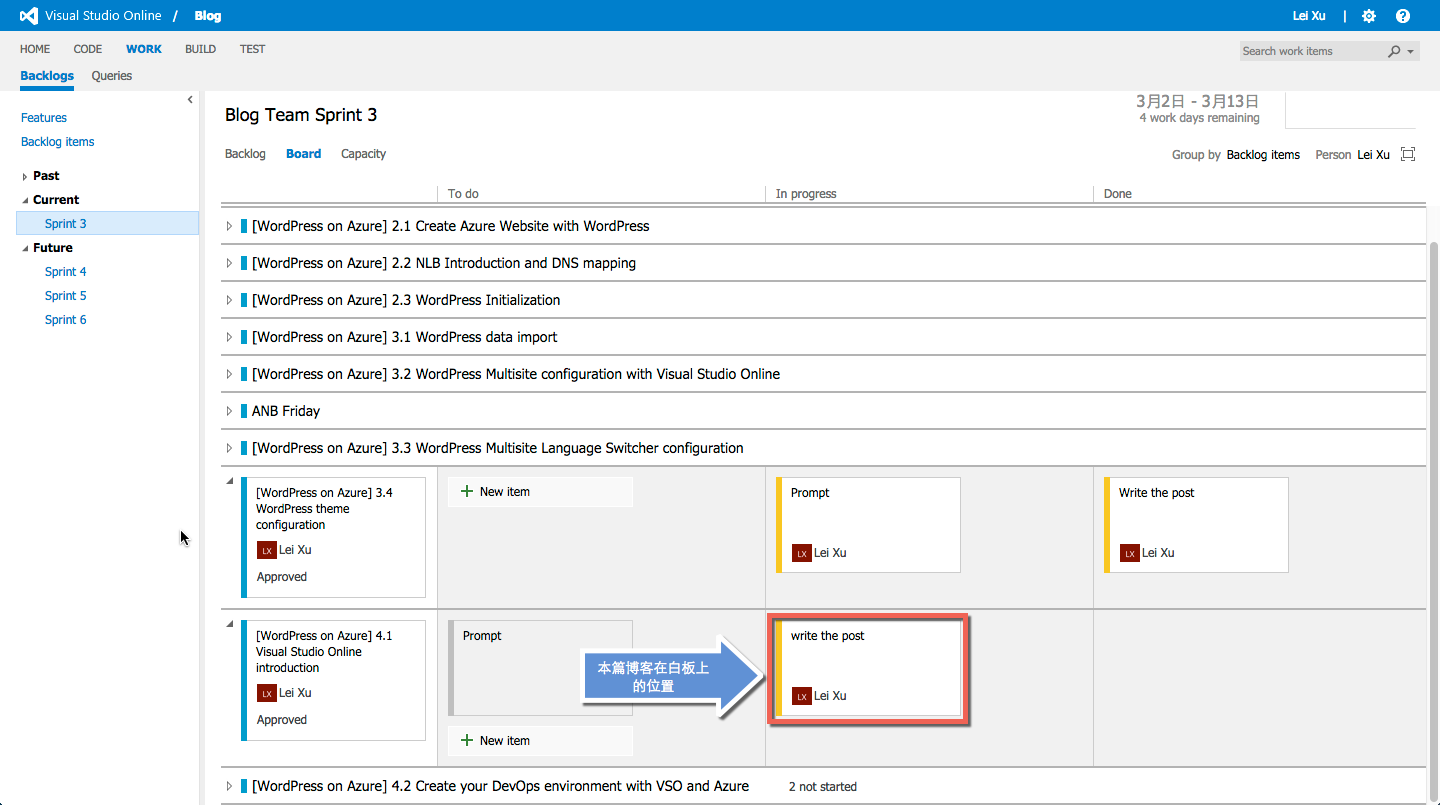Select Sprint 4 in the sidebar
Viewport: 1440px width, 805px height.
point(66,272)
